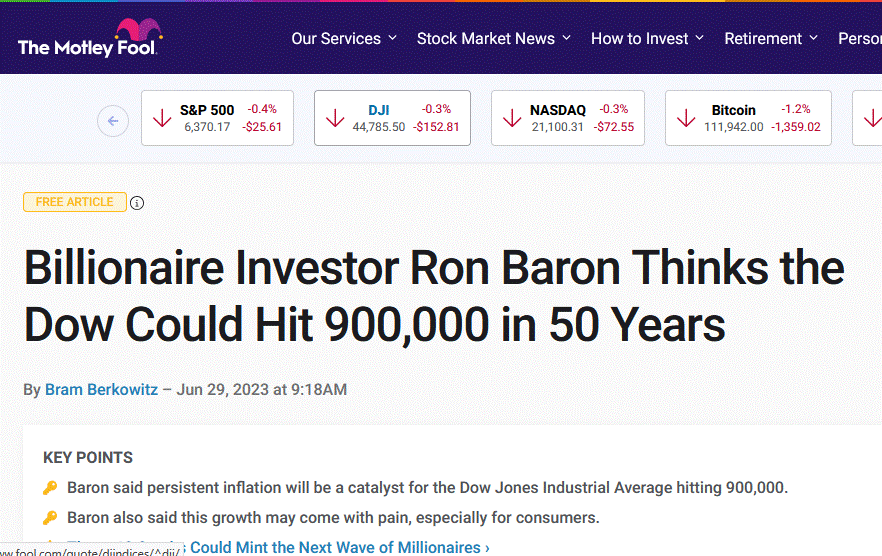Click the article headline about Ron Baron
The image size is (882, 556).
coord(434,296)
